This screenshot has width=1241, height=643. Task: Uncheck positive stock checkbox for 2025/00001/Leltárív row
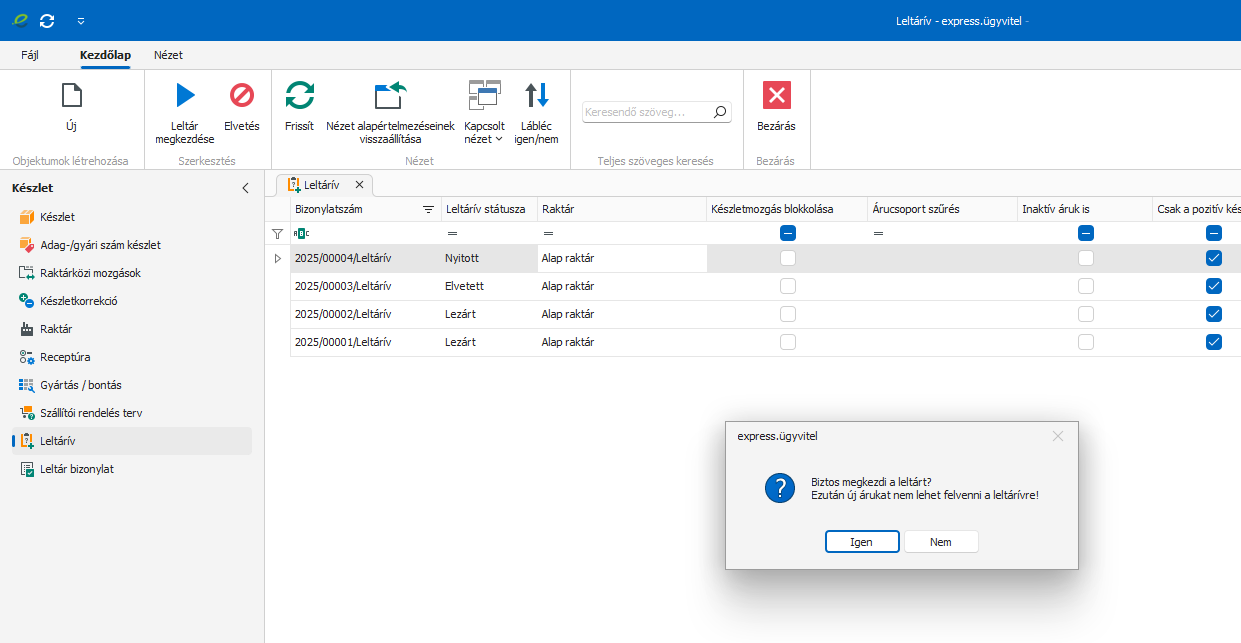tap(1214, 342)
